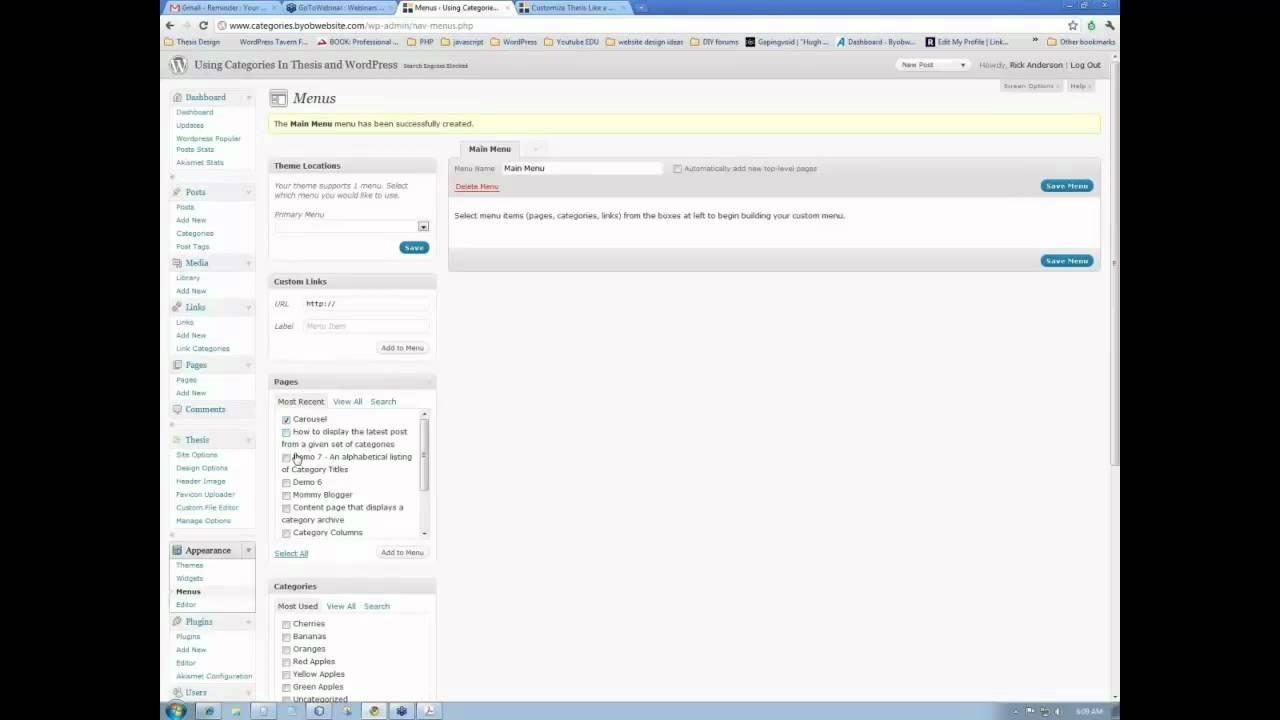The image size is (1280, 720).
Task: Switch to Categories View All tab
Action: pos(341,606)
